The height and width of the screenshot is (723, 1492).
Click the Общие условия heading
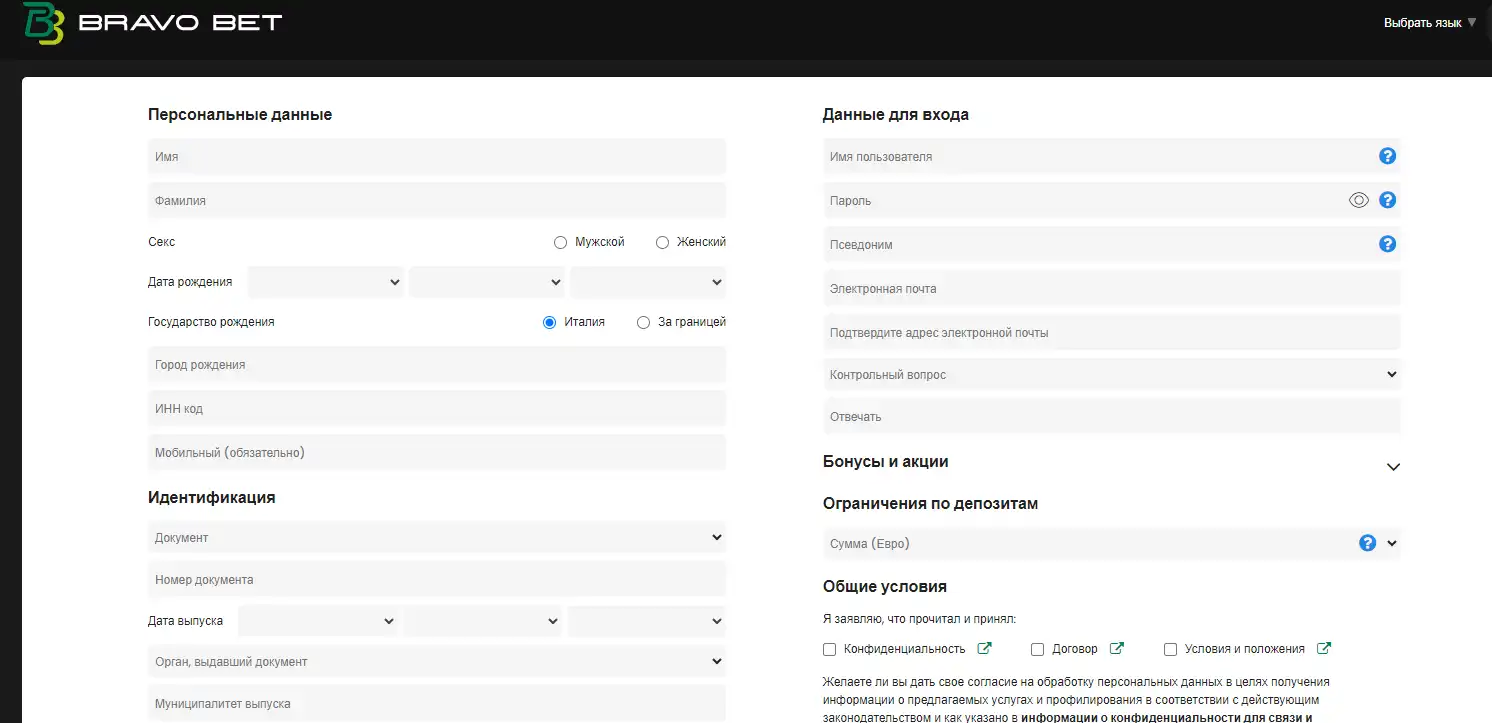[x=884, y=586]
